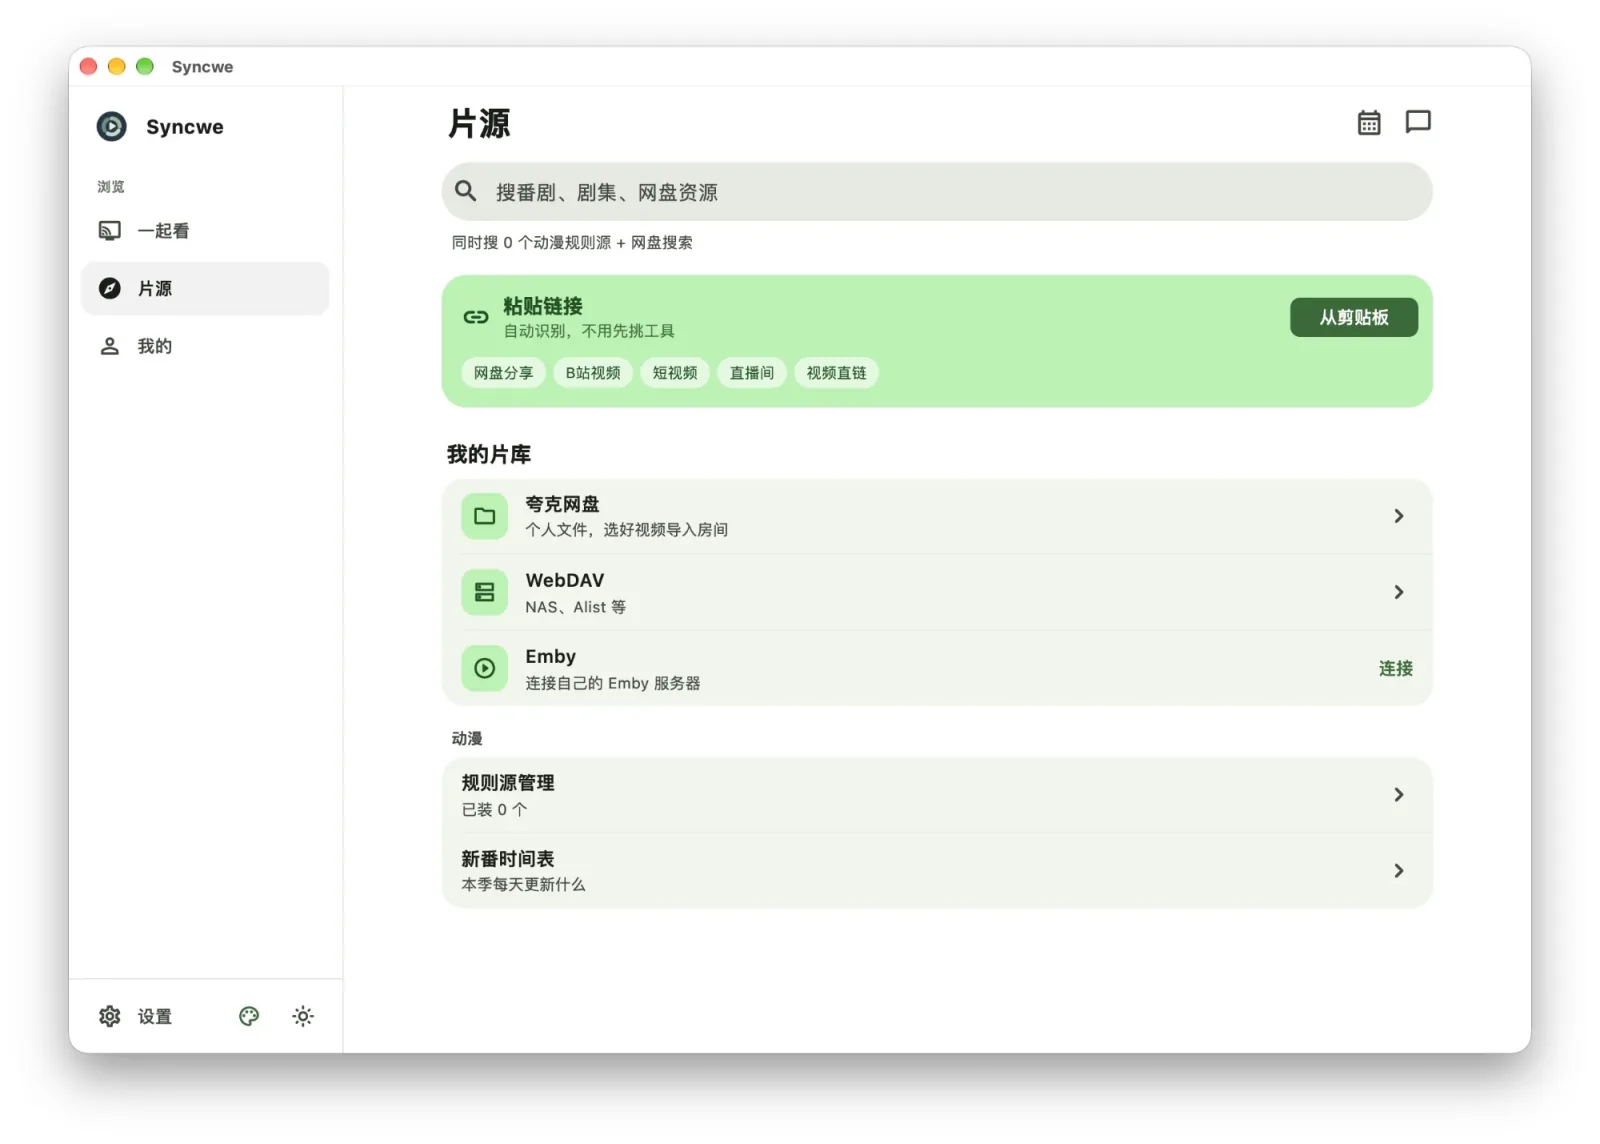Select the 视频直链 chip

coord(836,373)
